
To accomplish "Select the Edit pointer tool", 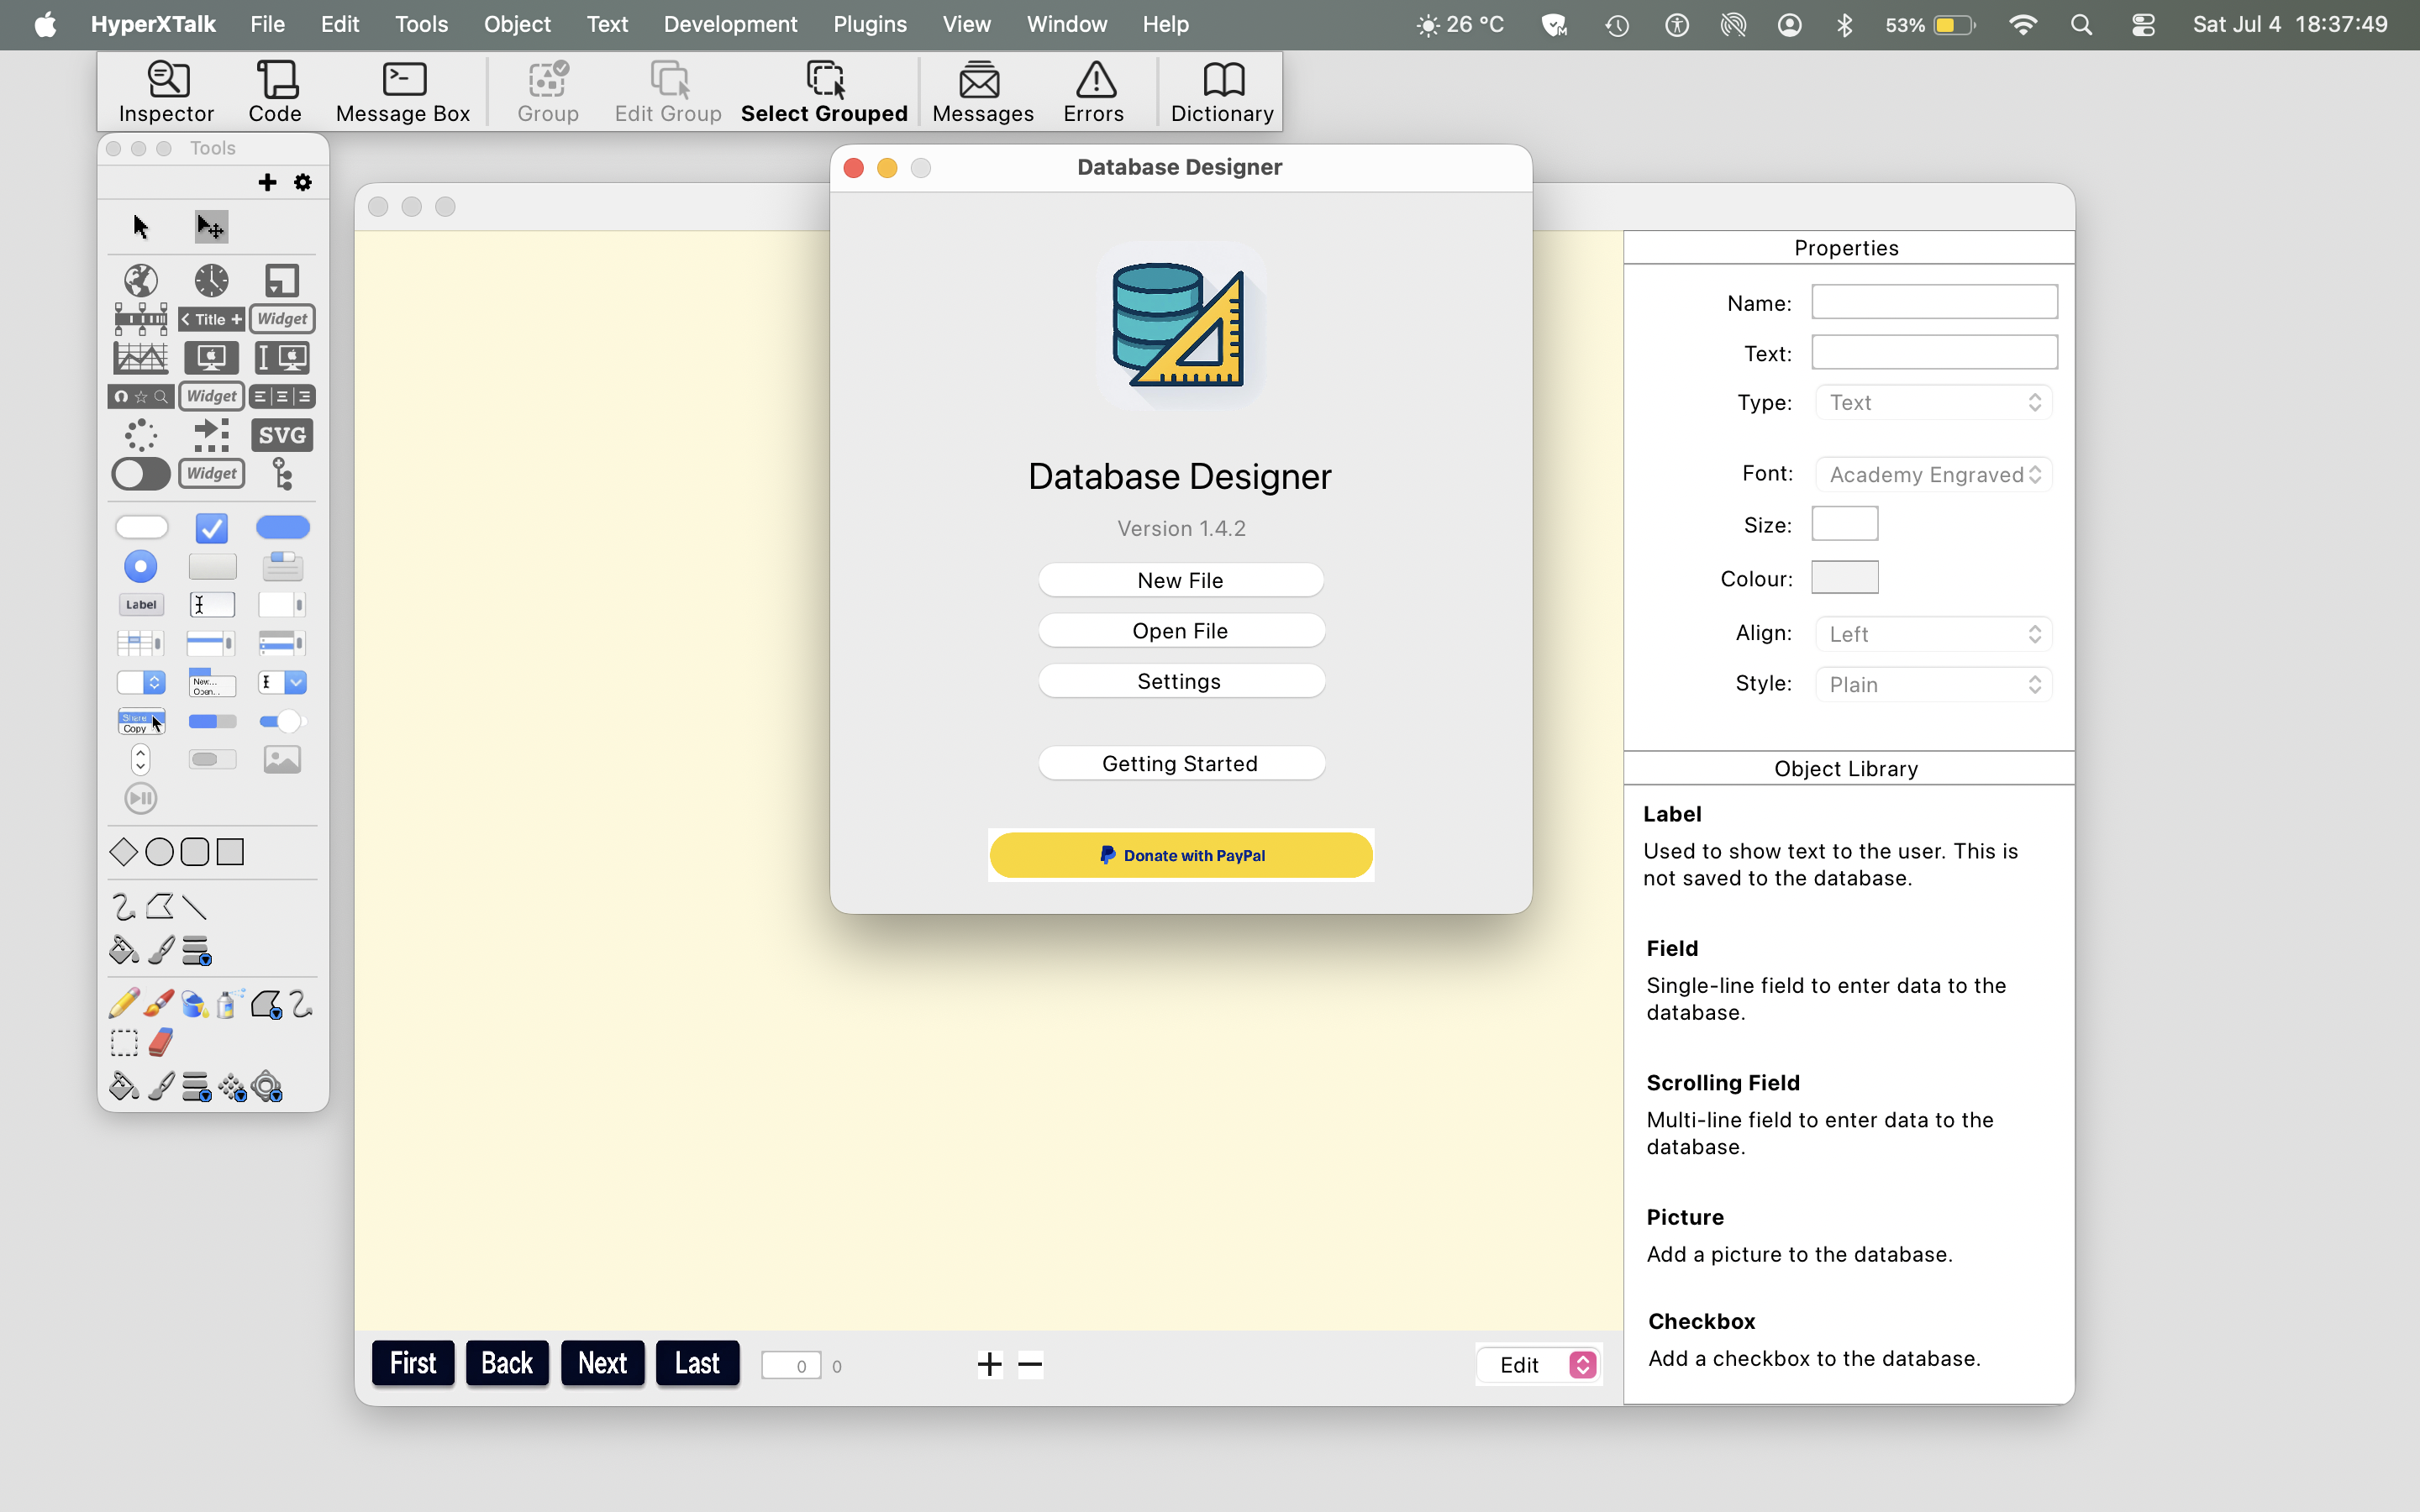I will point(211,227).
